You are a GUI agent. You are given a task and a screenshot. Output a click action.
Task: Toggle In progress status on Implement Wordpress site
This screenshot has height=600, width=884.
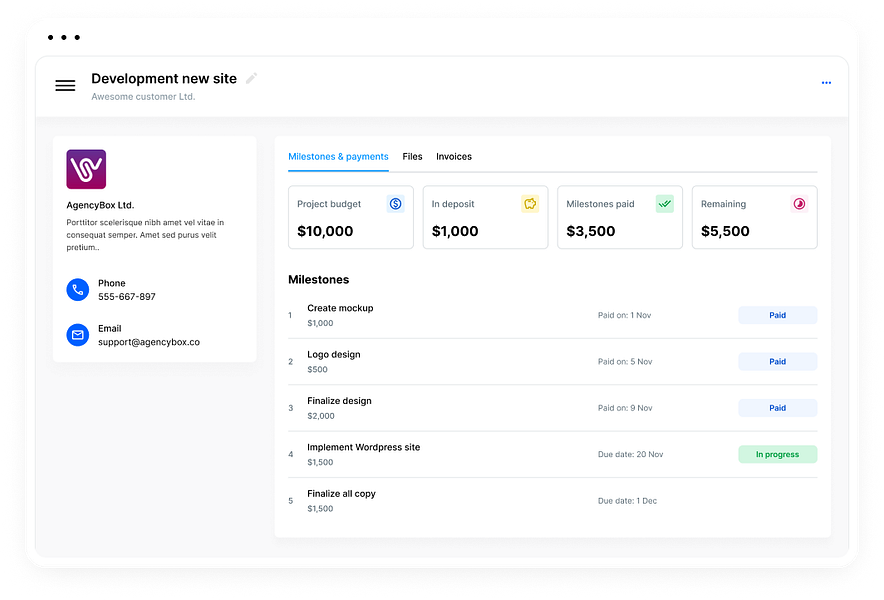[777, 454]
